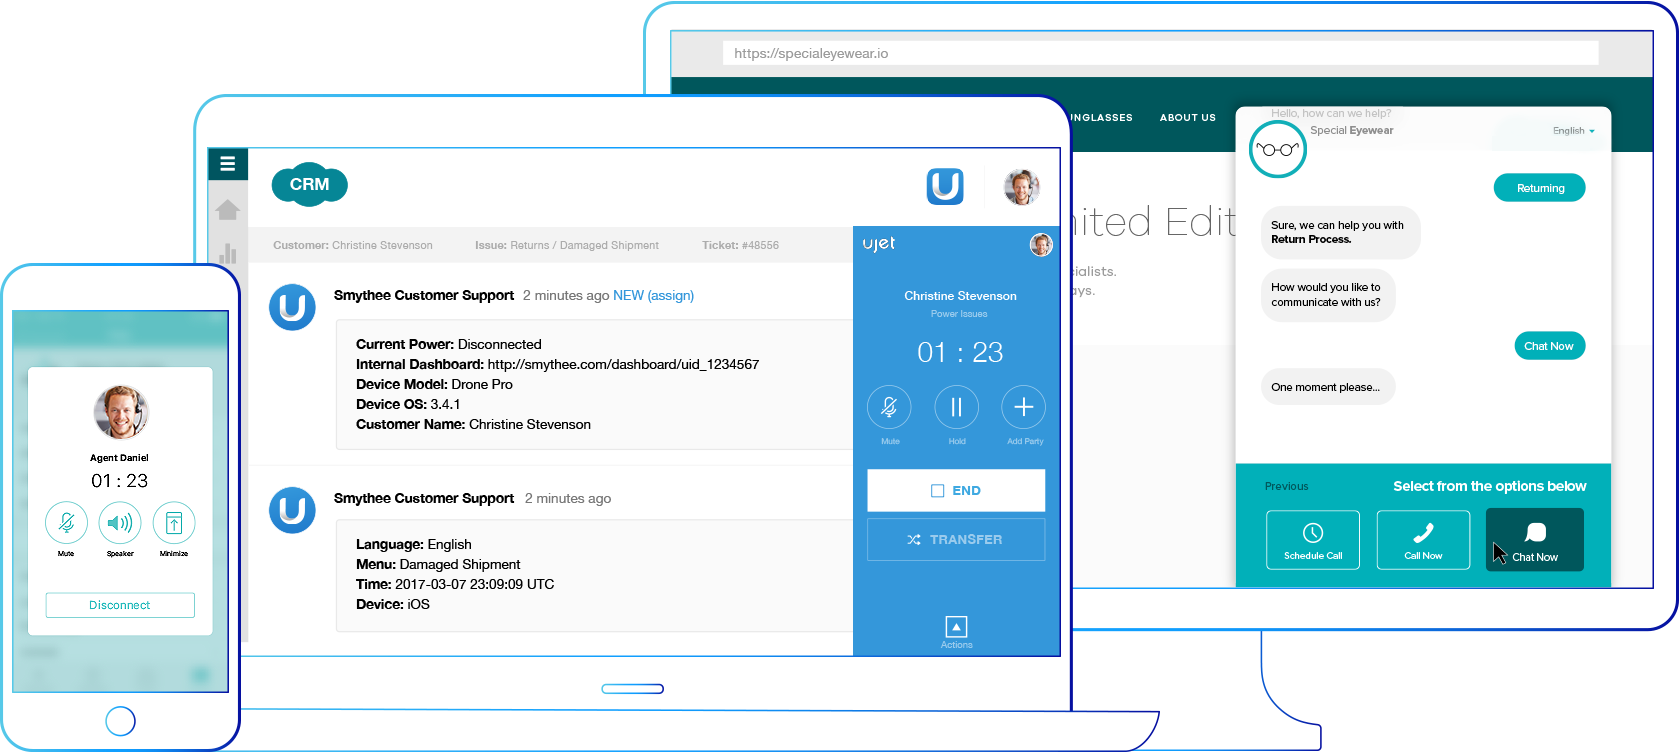
Task: Toggle Speaker on the phone call screen
Action: click(120, 523)
